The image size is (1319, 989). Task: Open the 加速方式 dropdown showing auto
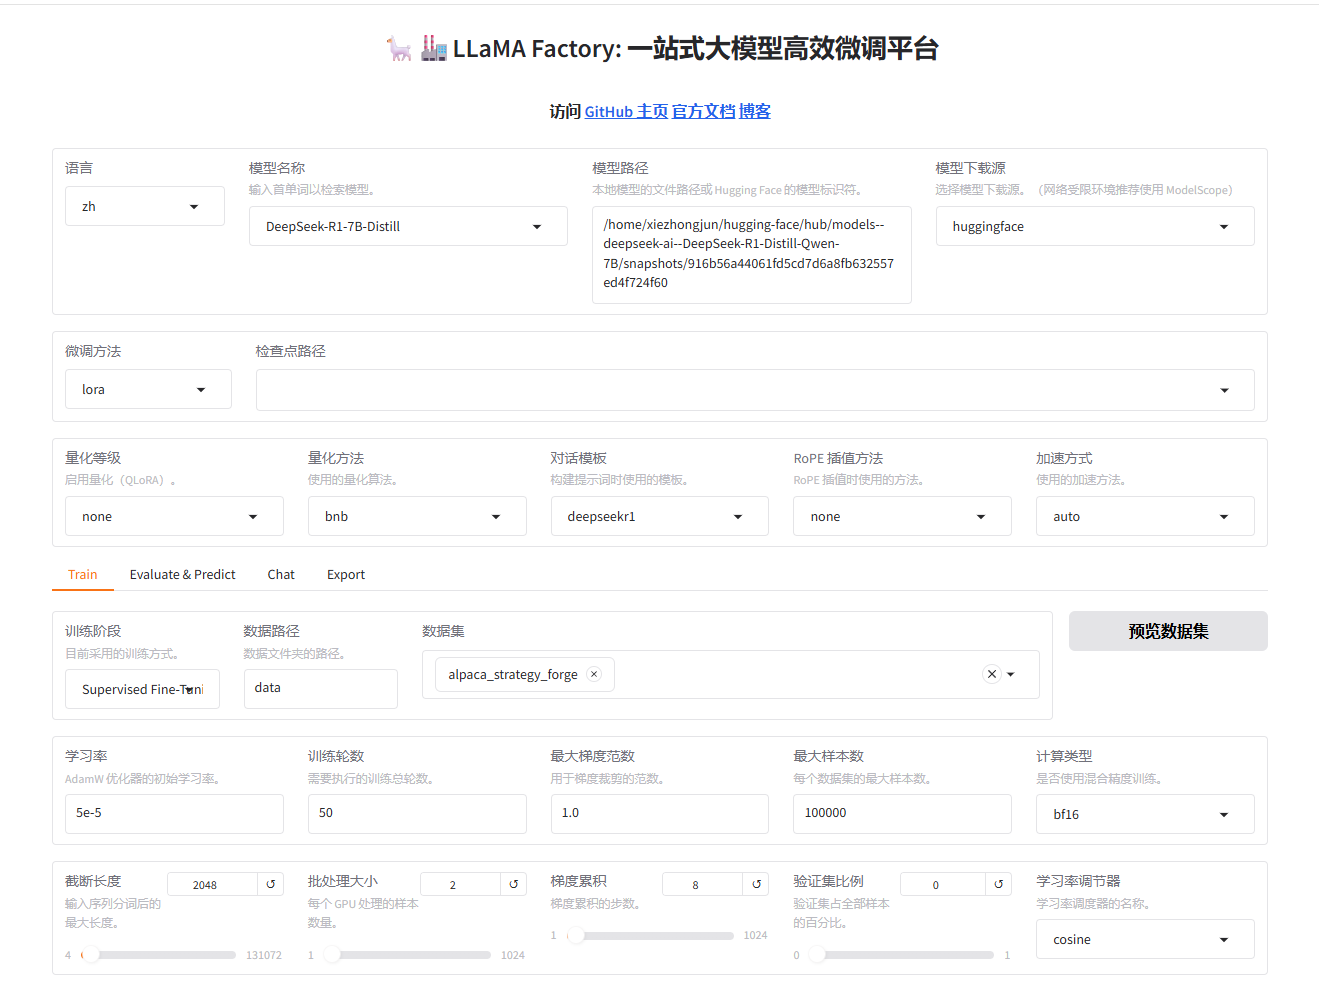pos(1145,516)
